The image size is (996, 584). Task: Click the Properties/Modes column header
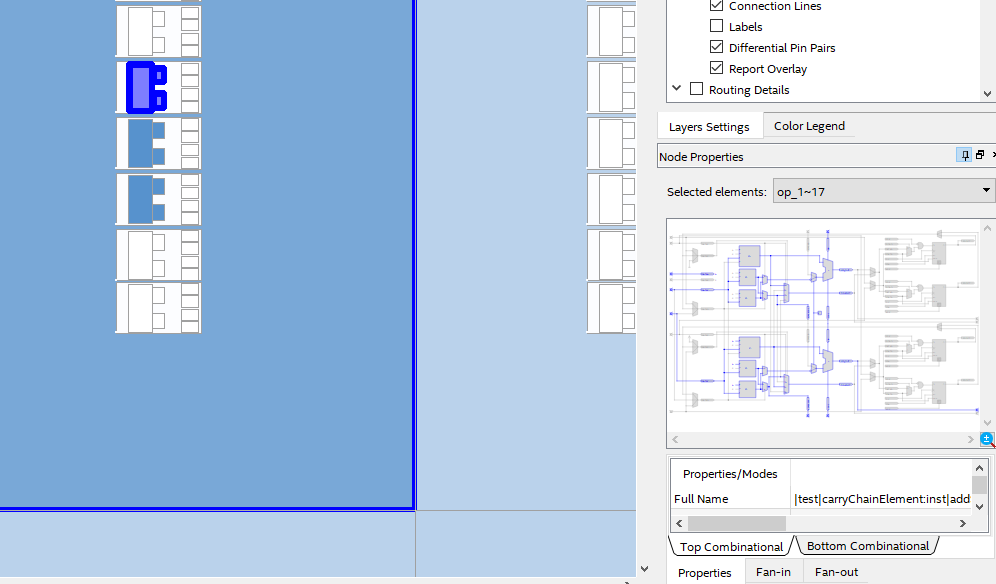(730, 474)
